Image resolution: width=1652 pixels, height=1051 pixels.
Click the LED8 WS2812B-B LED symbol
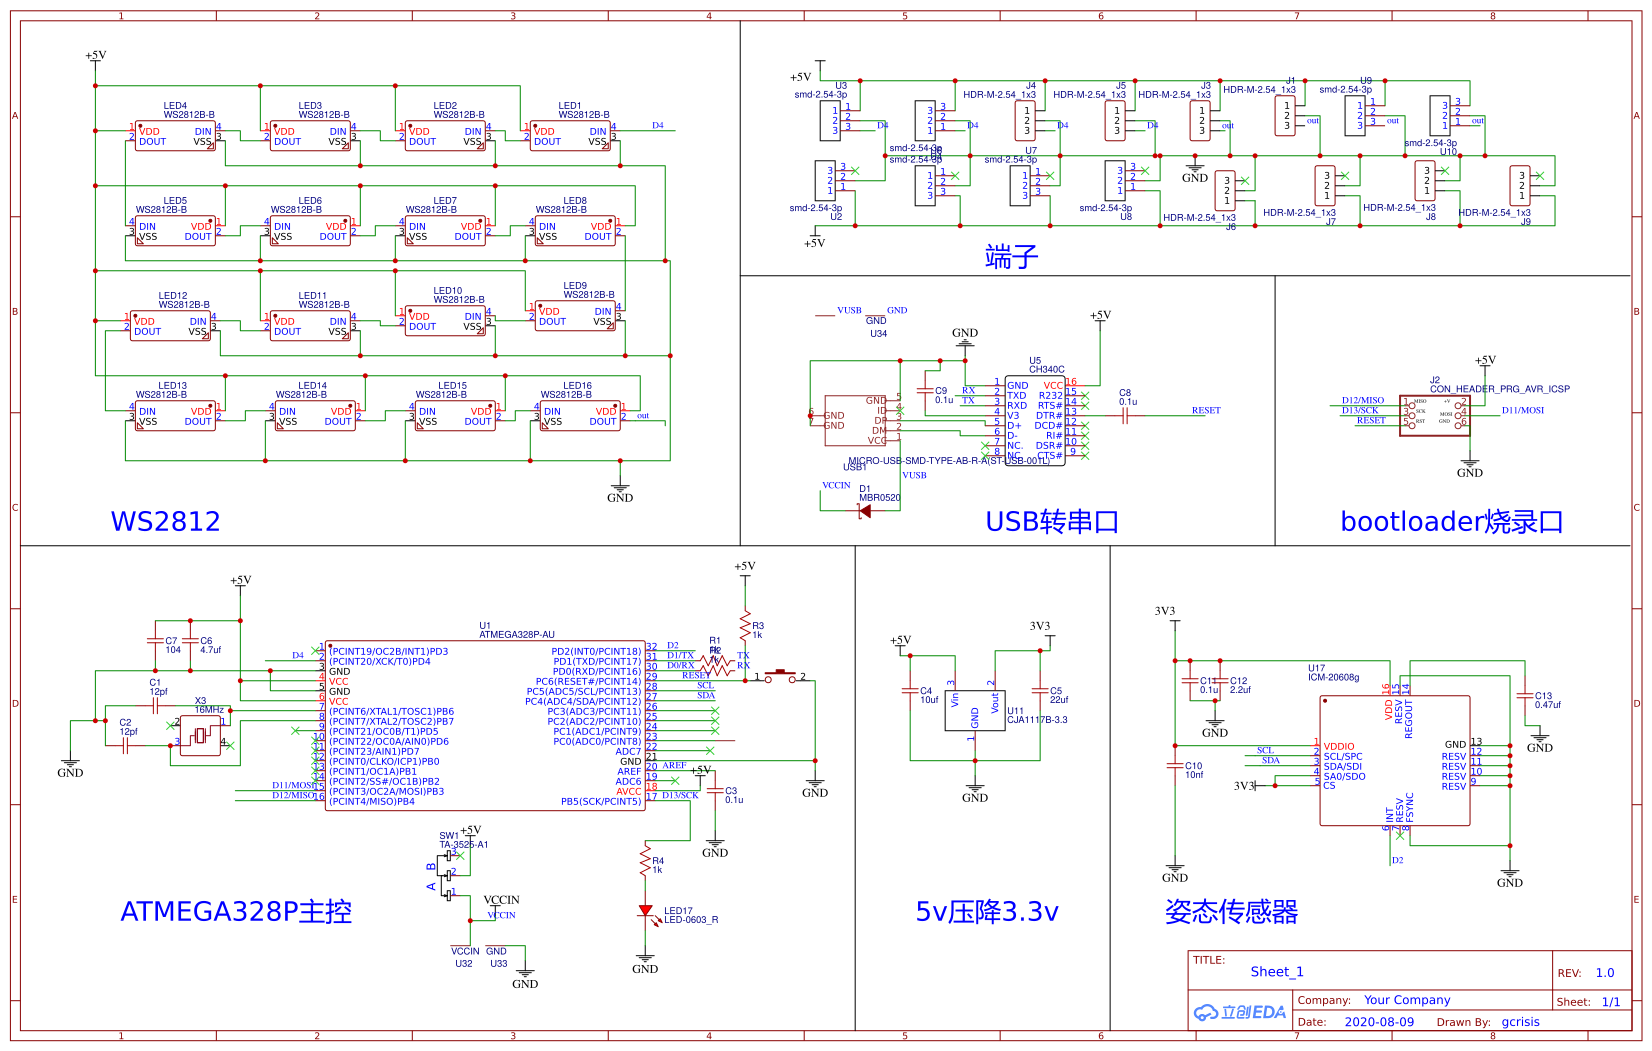pyautogui.click(x=575, y=231)
